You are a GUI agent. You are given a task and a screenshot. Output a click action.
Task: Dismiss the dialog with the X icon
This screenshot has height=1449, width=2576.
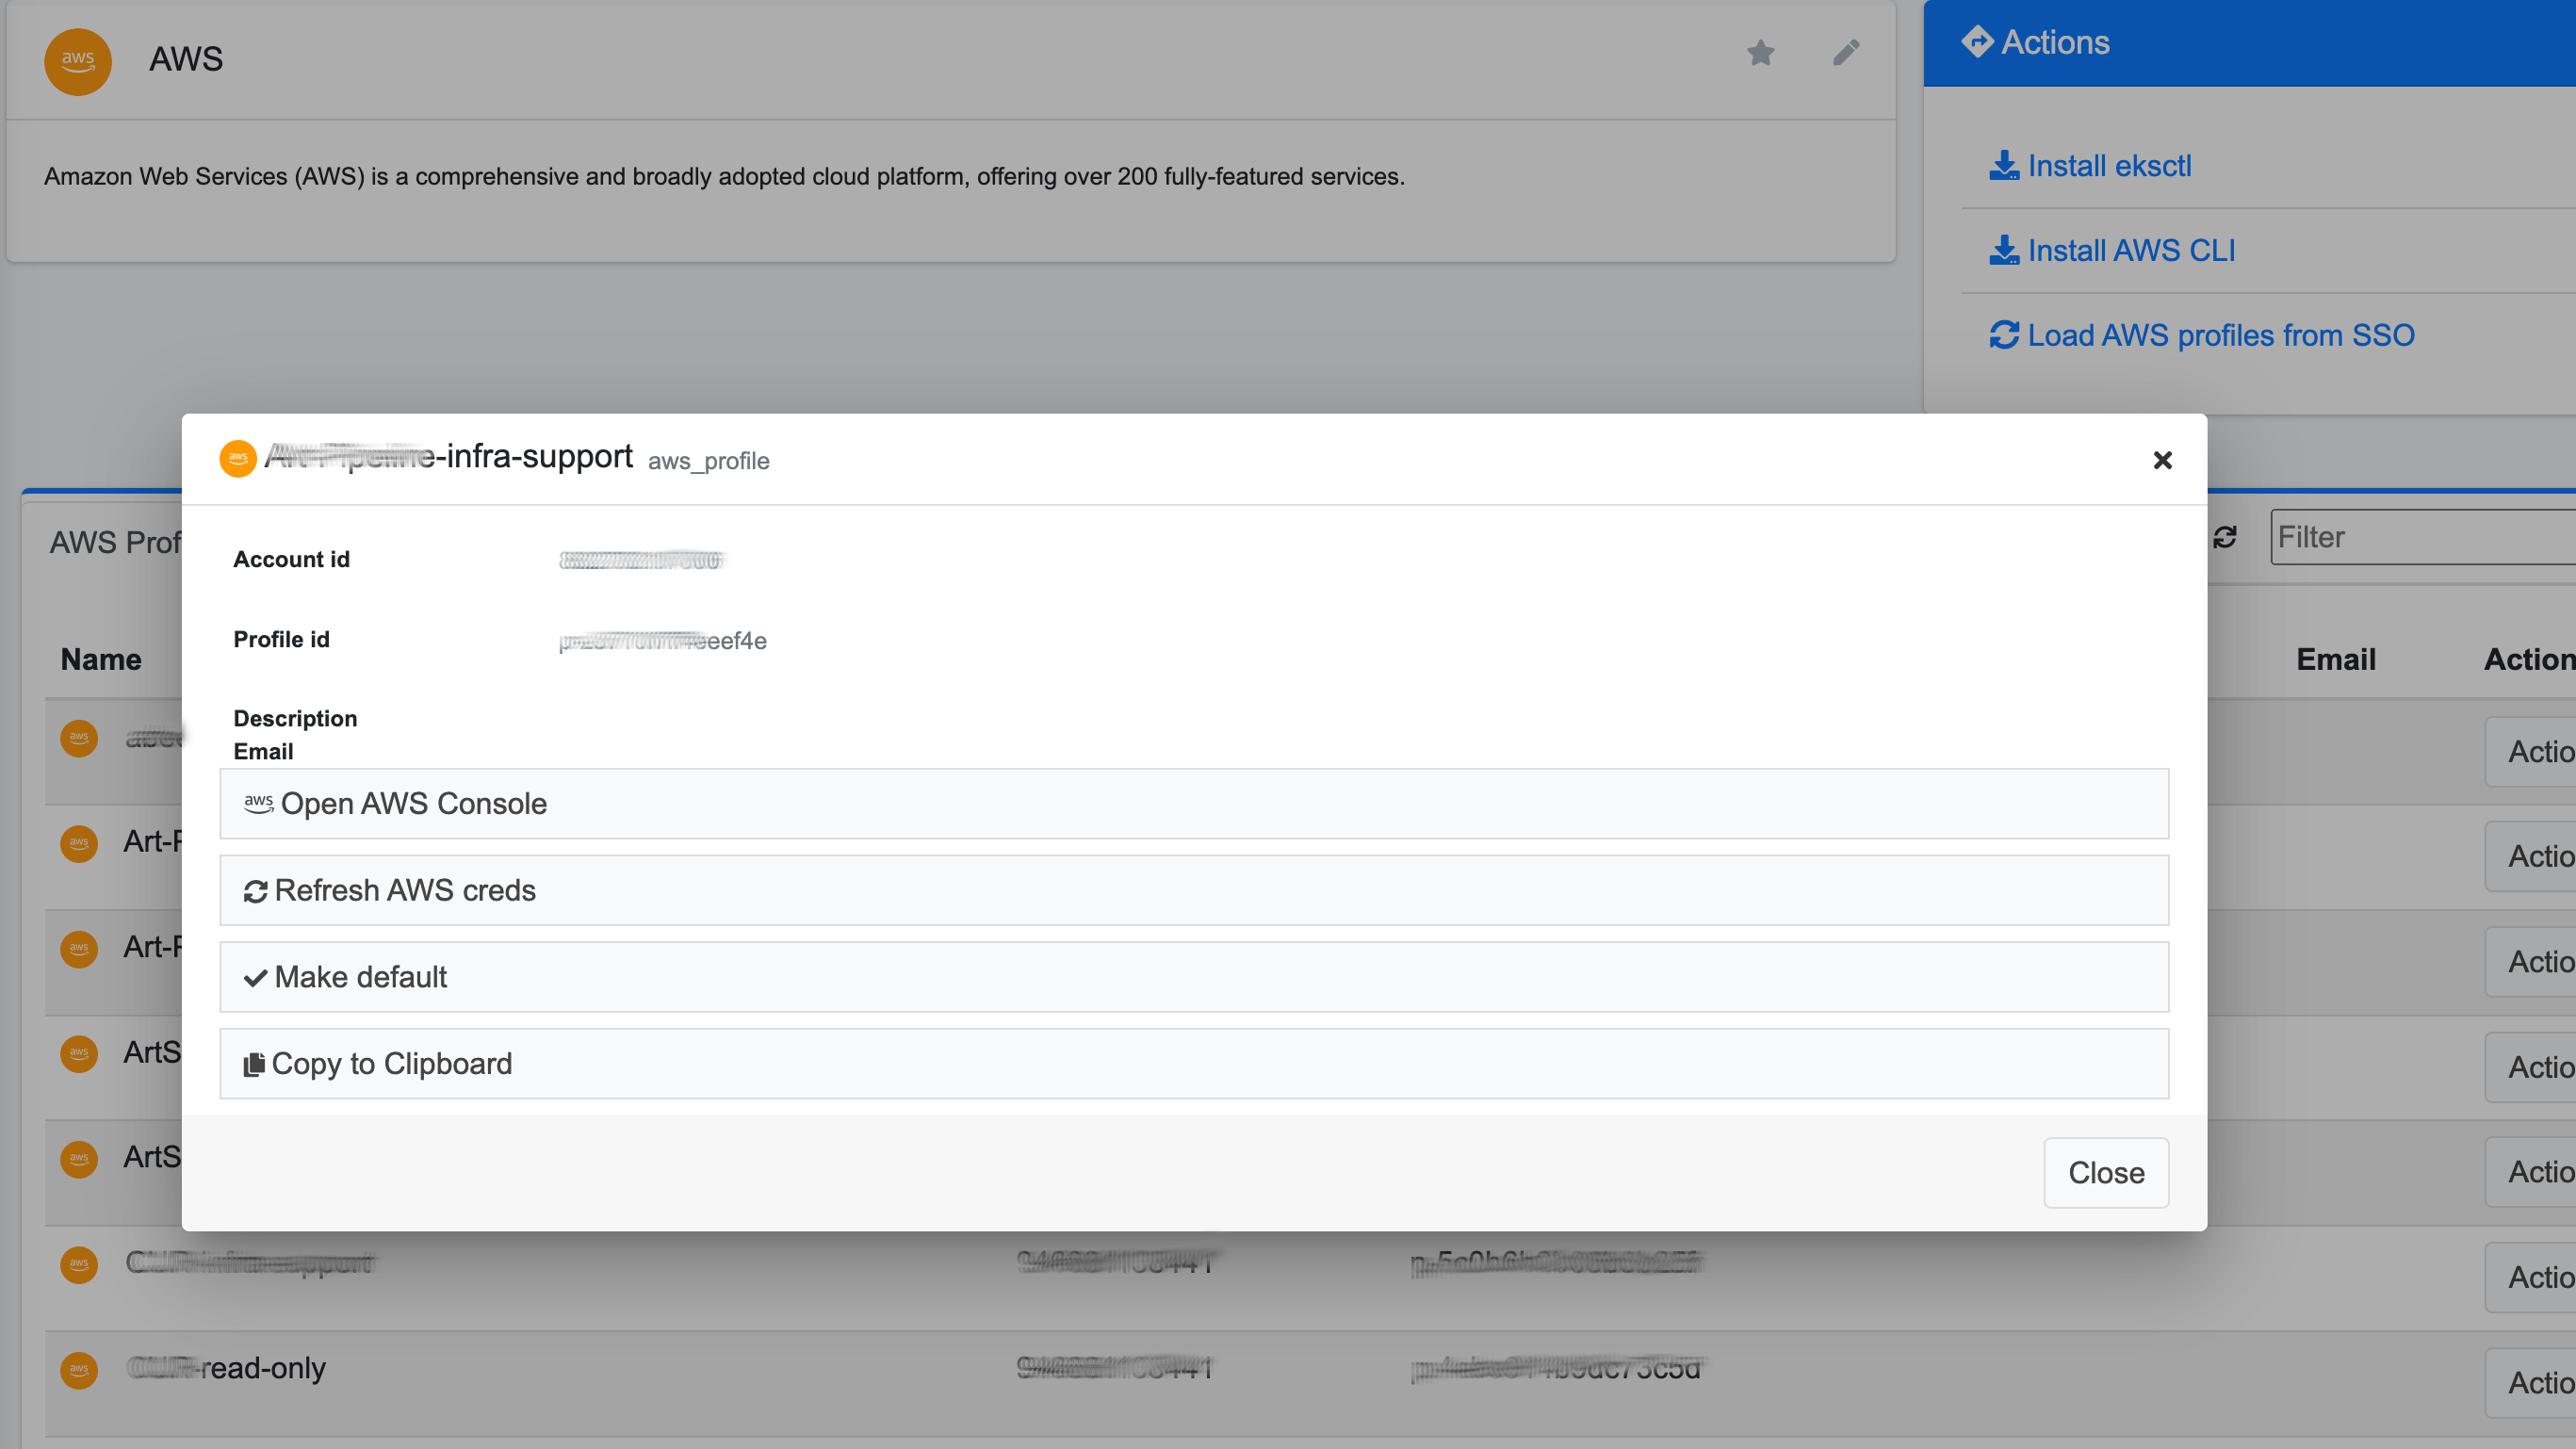pos(2163,460)
